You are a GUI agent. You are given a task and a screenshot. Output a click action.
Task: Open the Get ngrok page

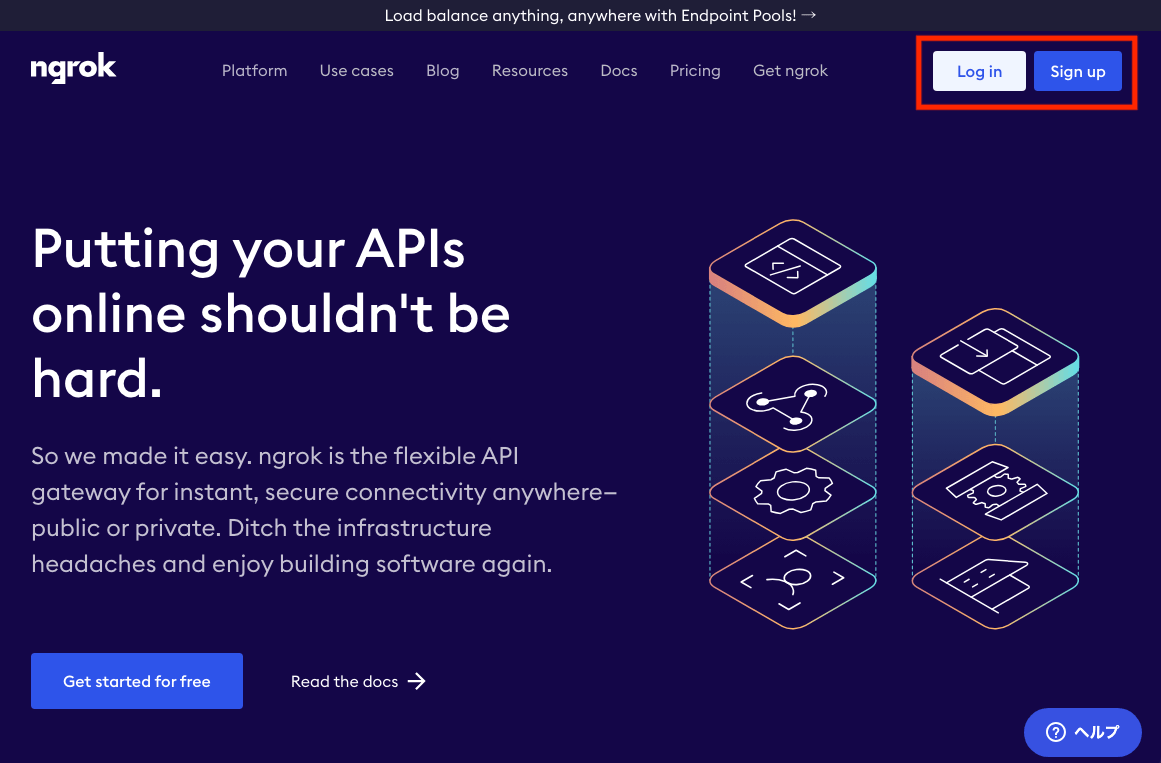pyautogui.click(x=791, y=70)
